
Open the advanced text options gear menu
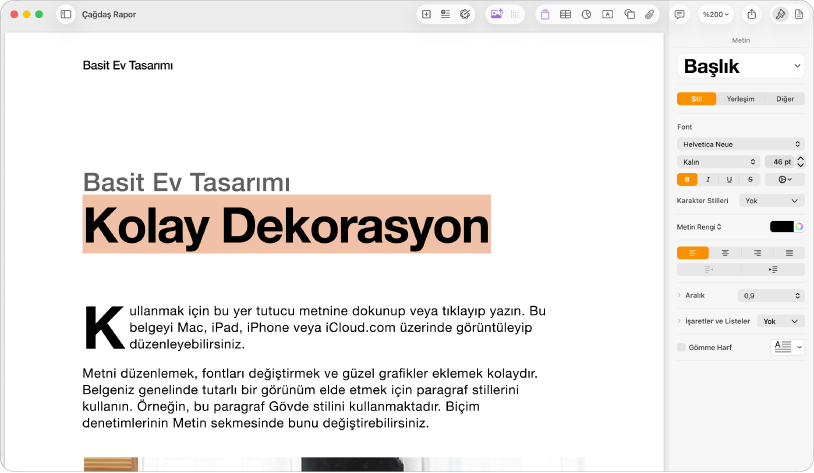point(785,180)
